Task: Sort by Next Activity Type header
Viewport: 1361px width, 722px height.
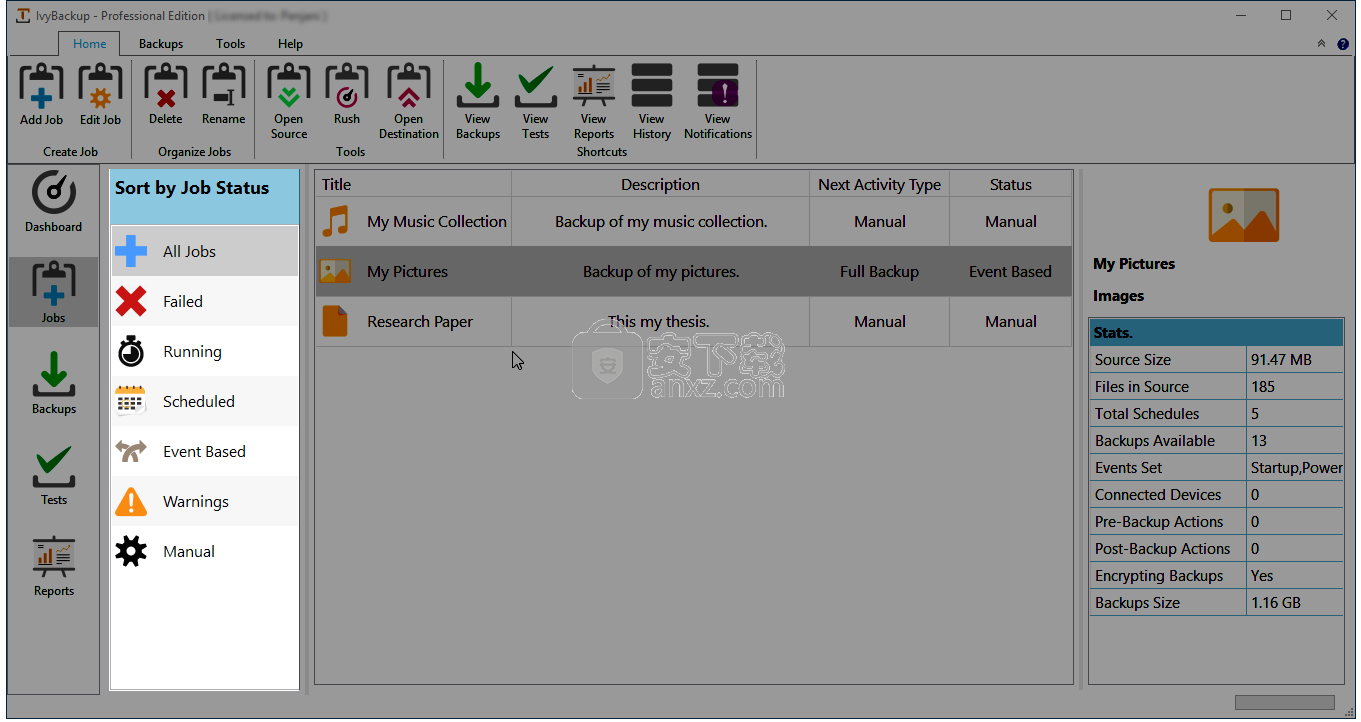Action: (879, 184)
